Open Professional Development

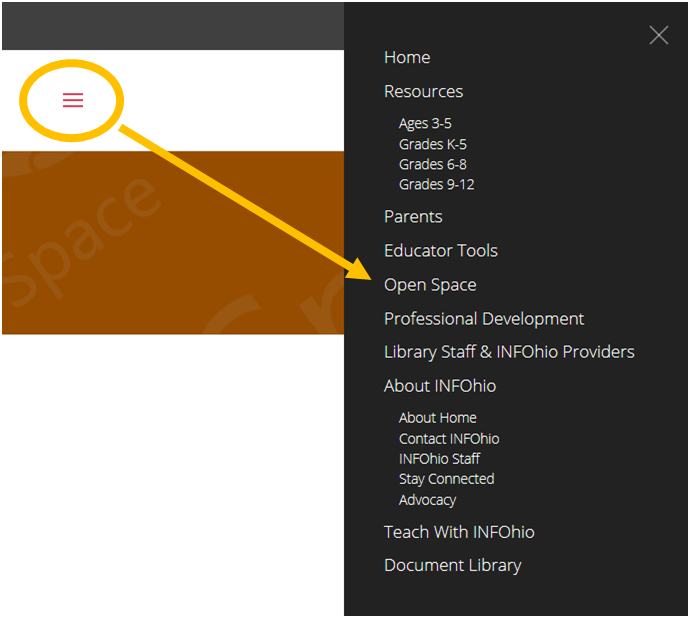484,319
